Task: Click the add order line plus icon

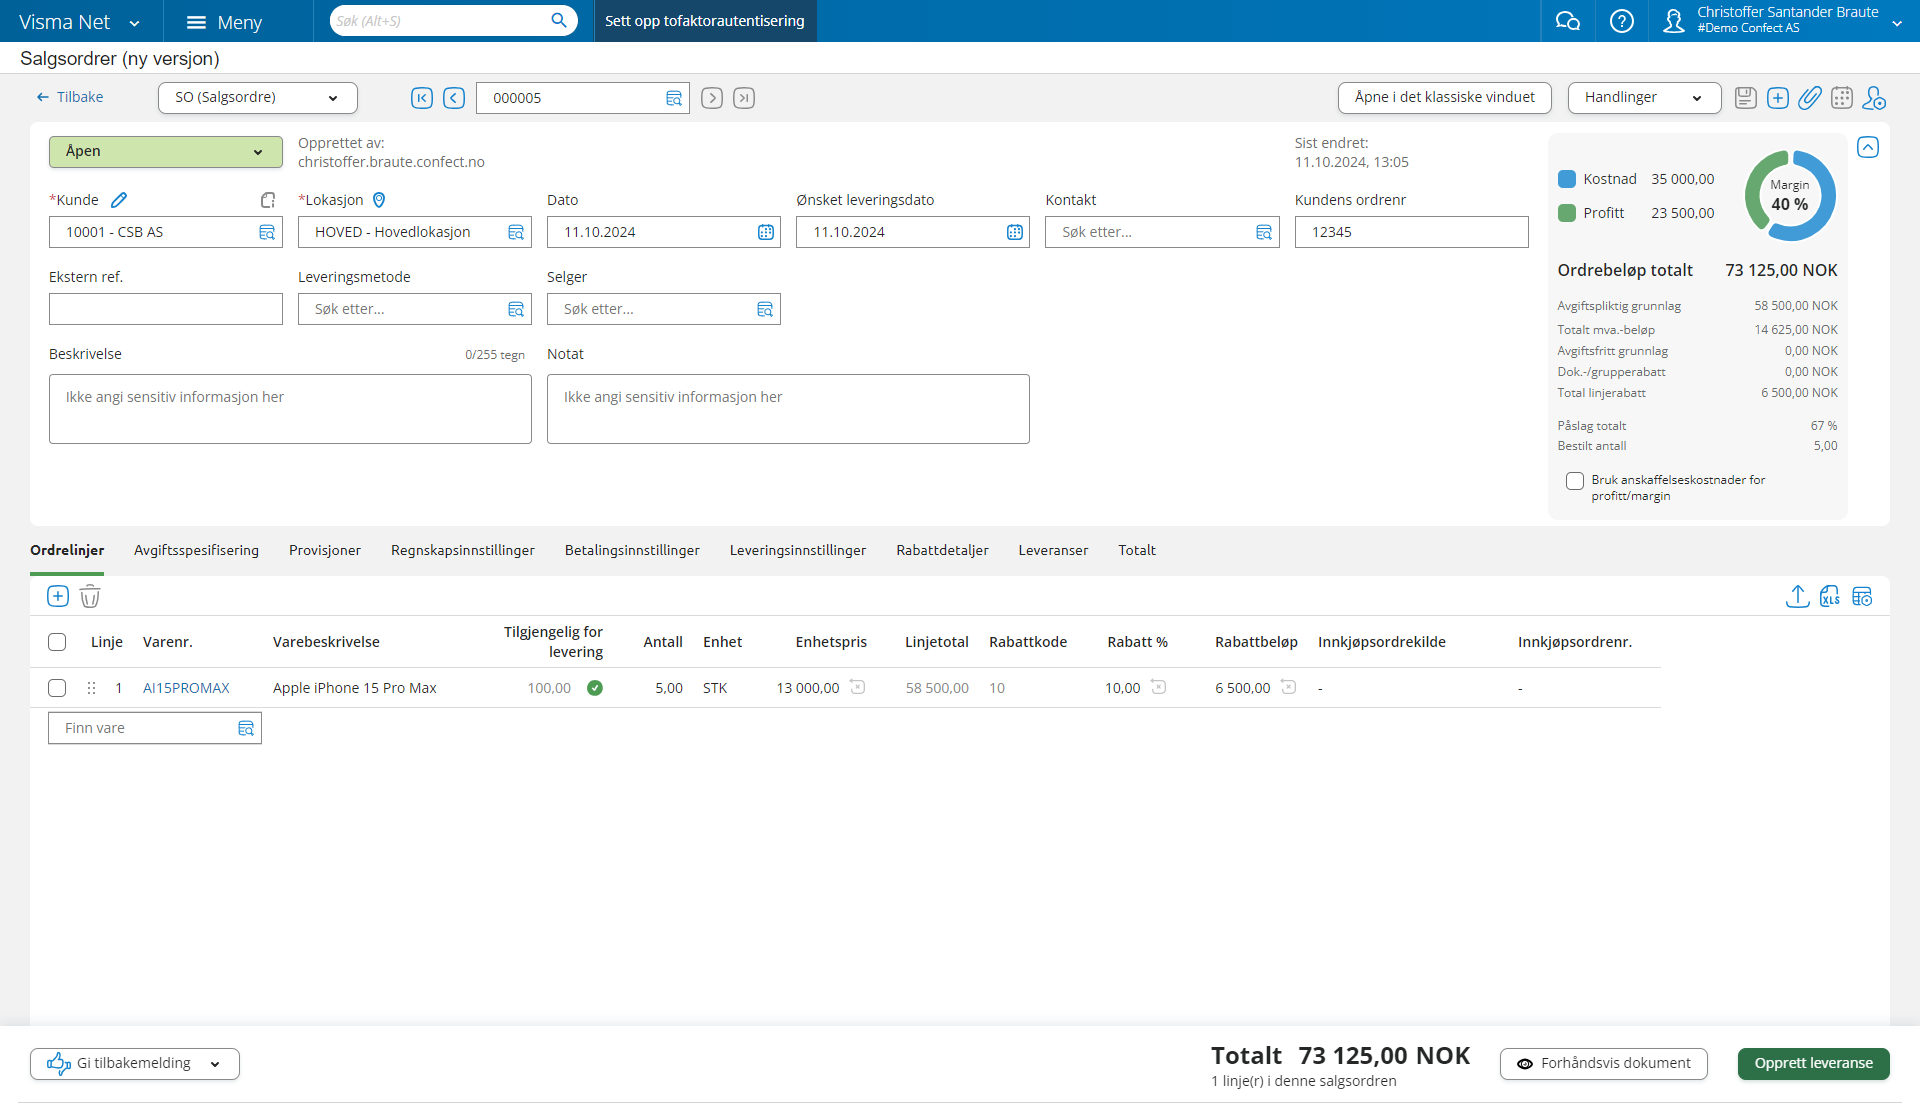Action: (x=58, y=597)
